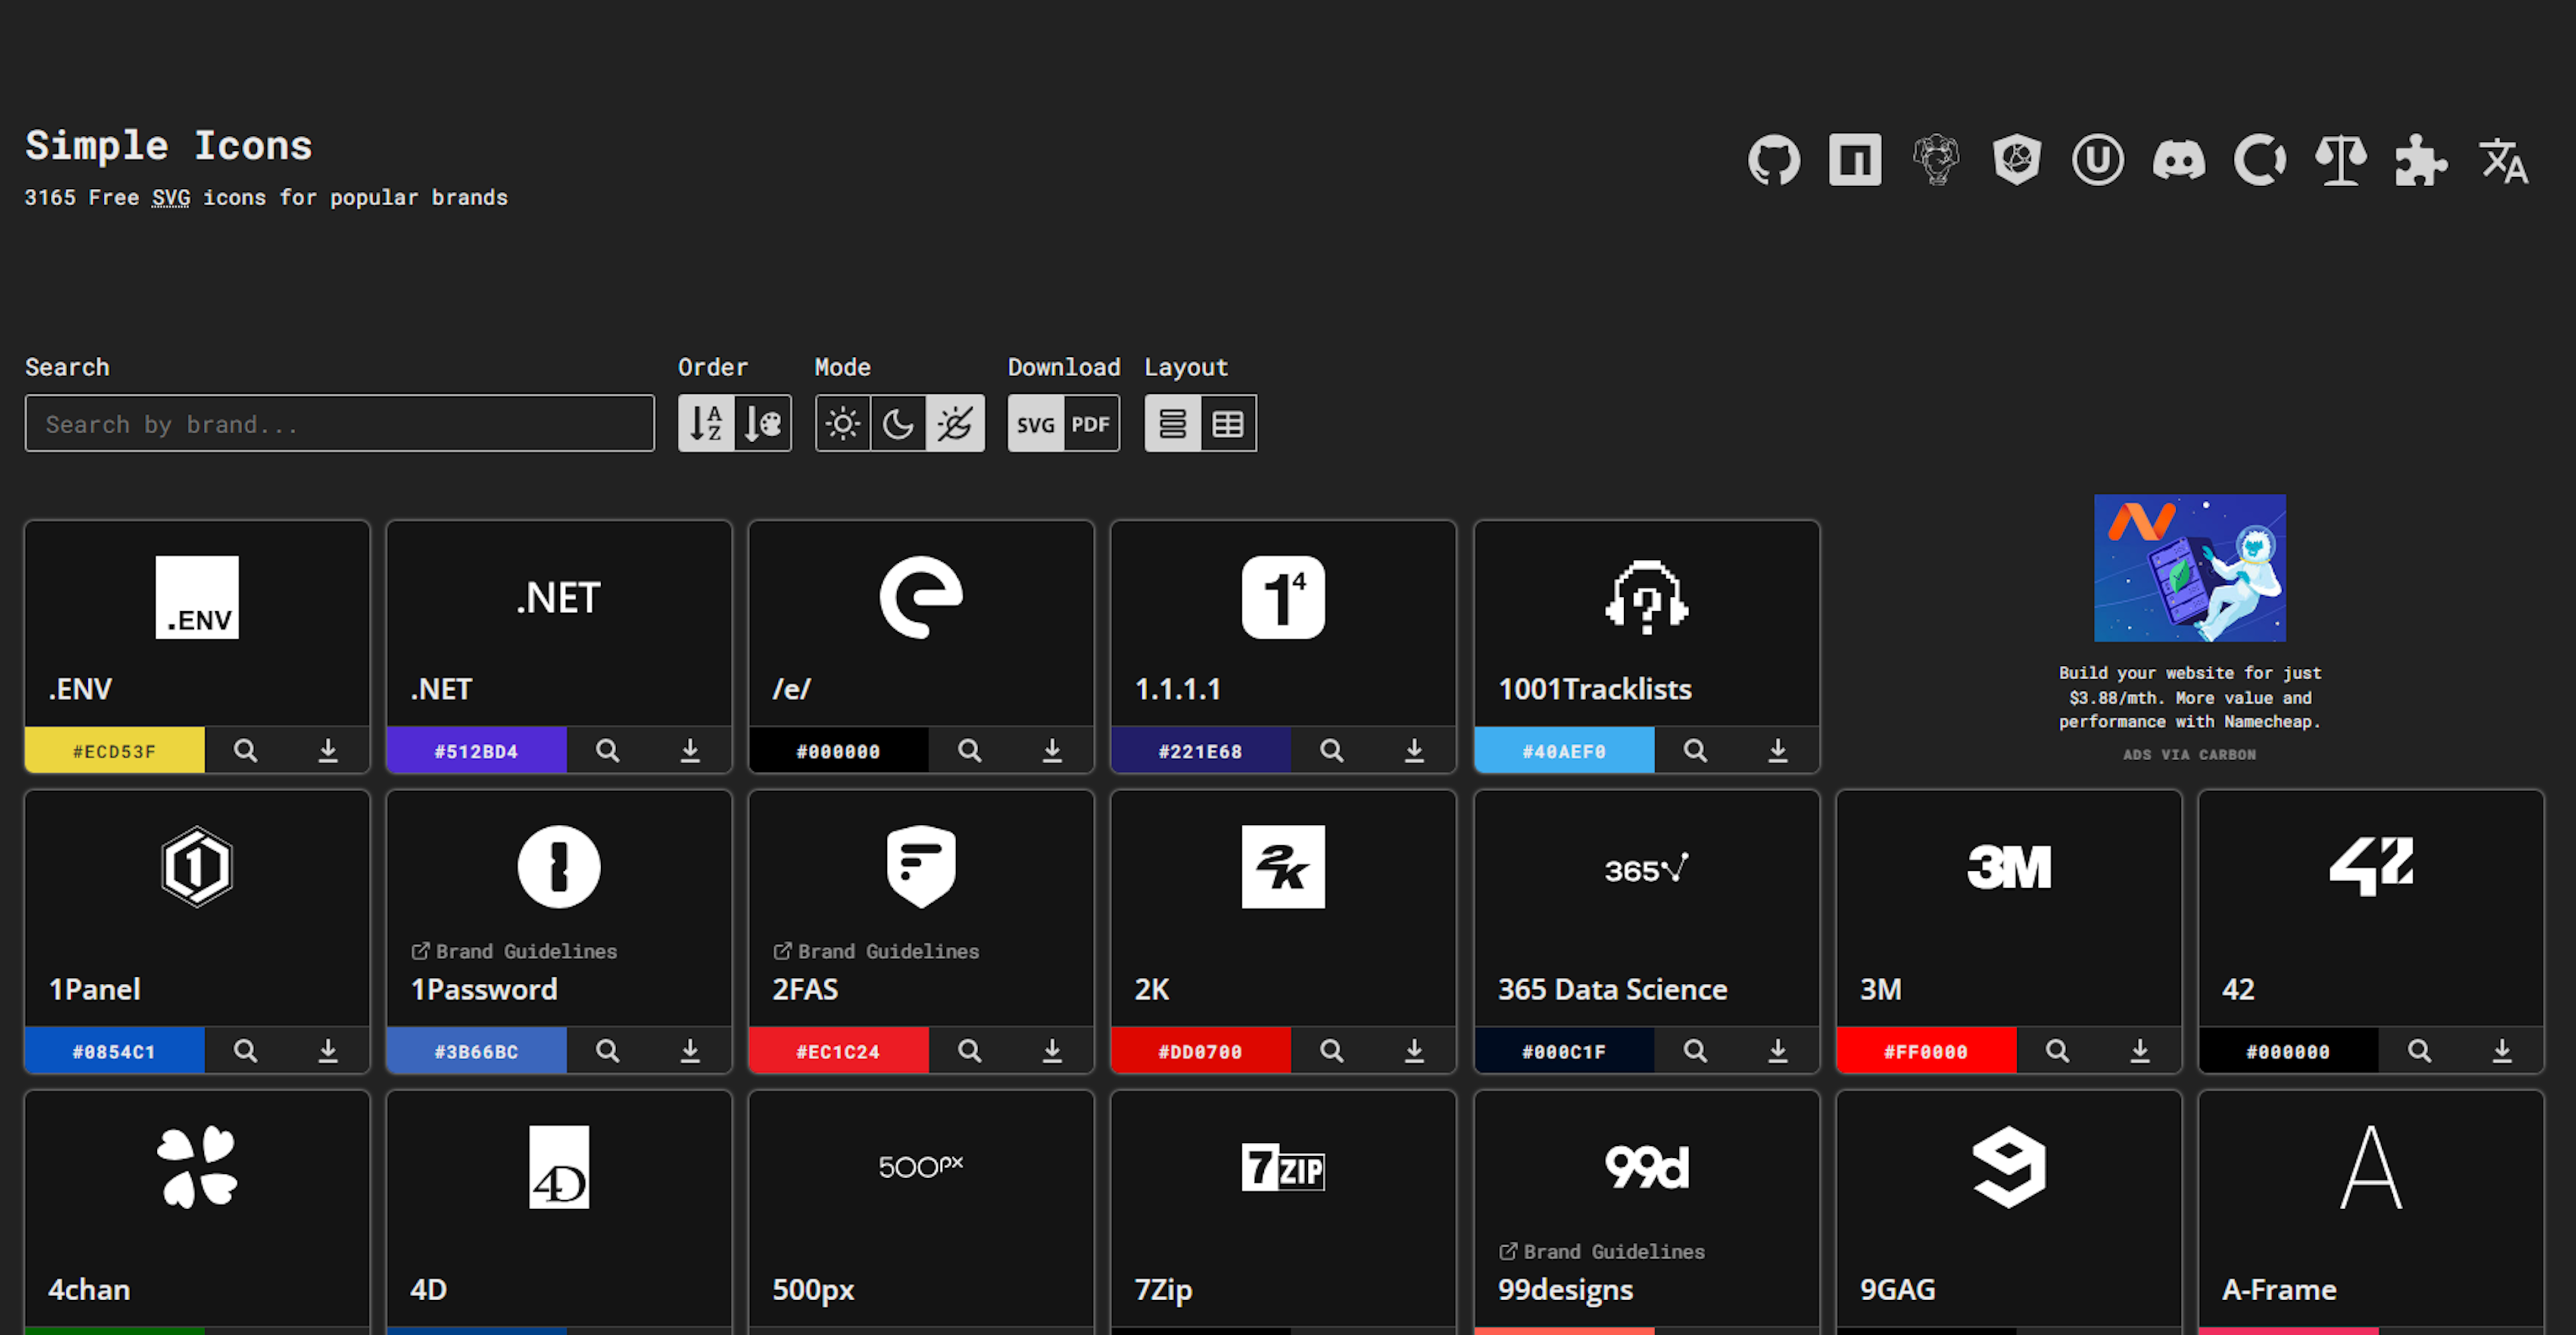Screen dimensions: 2576x1335
Task: Click the 365 Data Science title text
Action: pos(1612,989)
